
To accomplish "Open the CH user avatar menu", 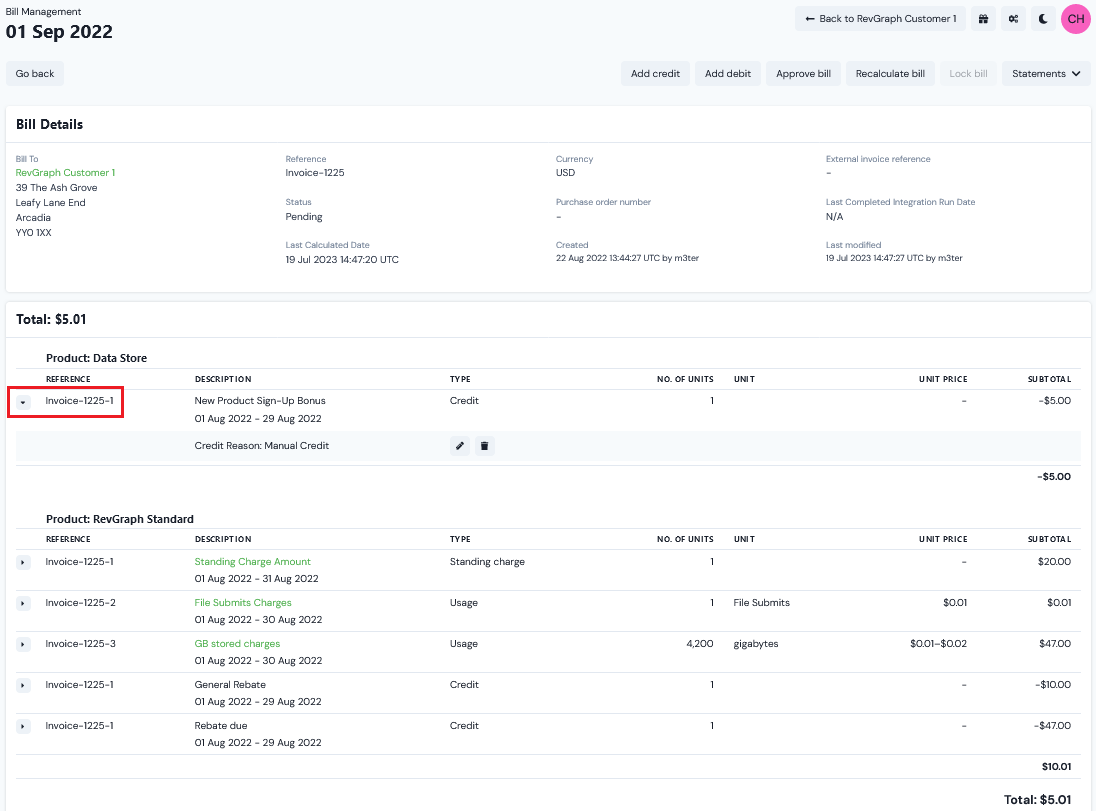I will click(1076, 19).
